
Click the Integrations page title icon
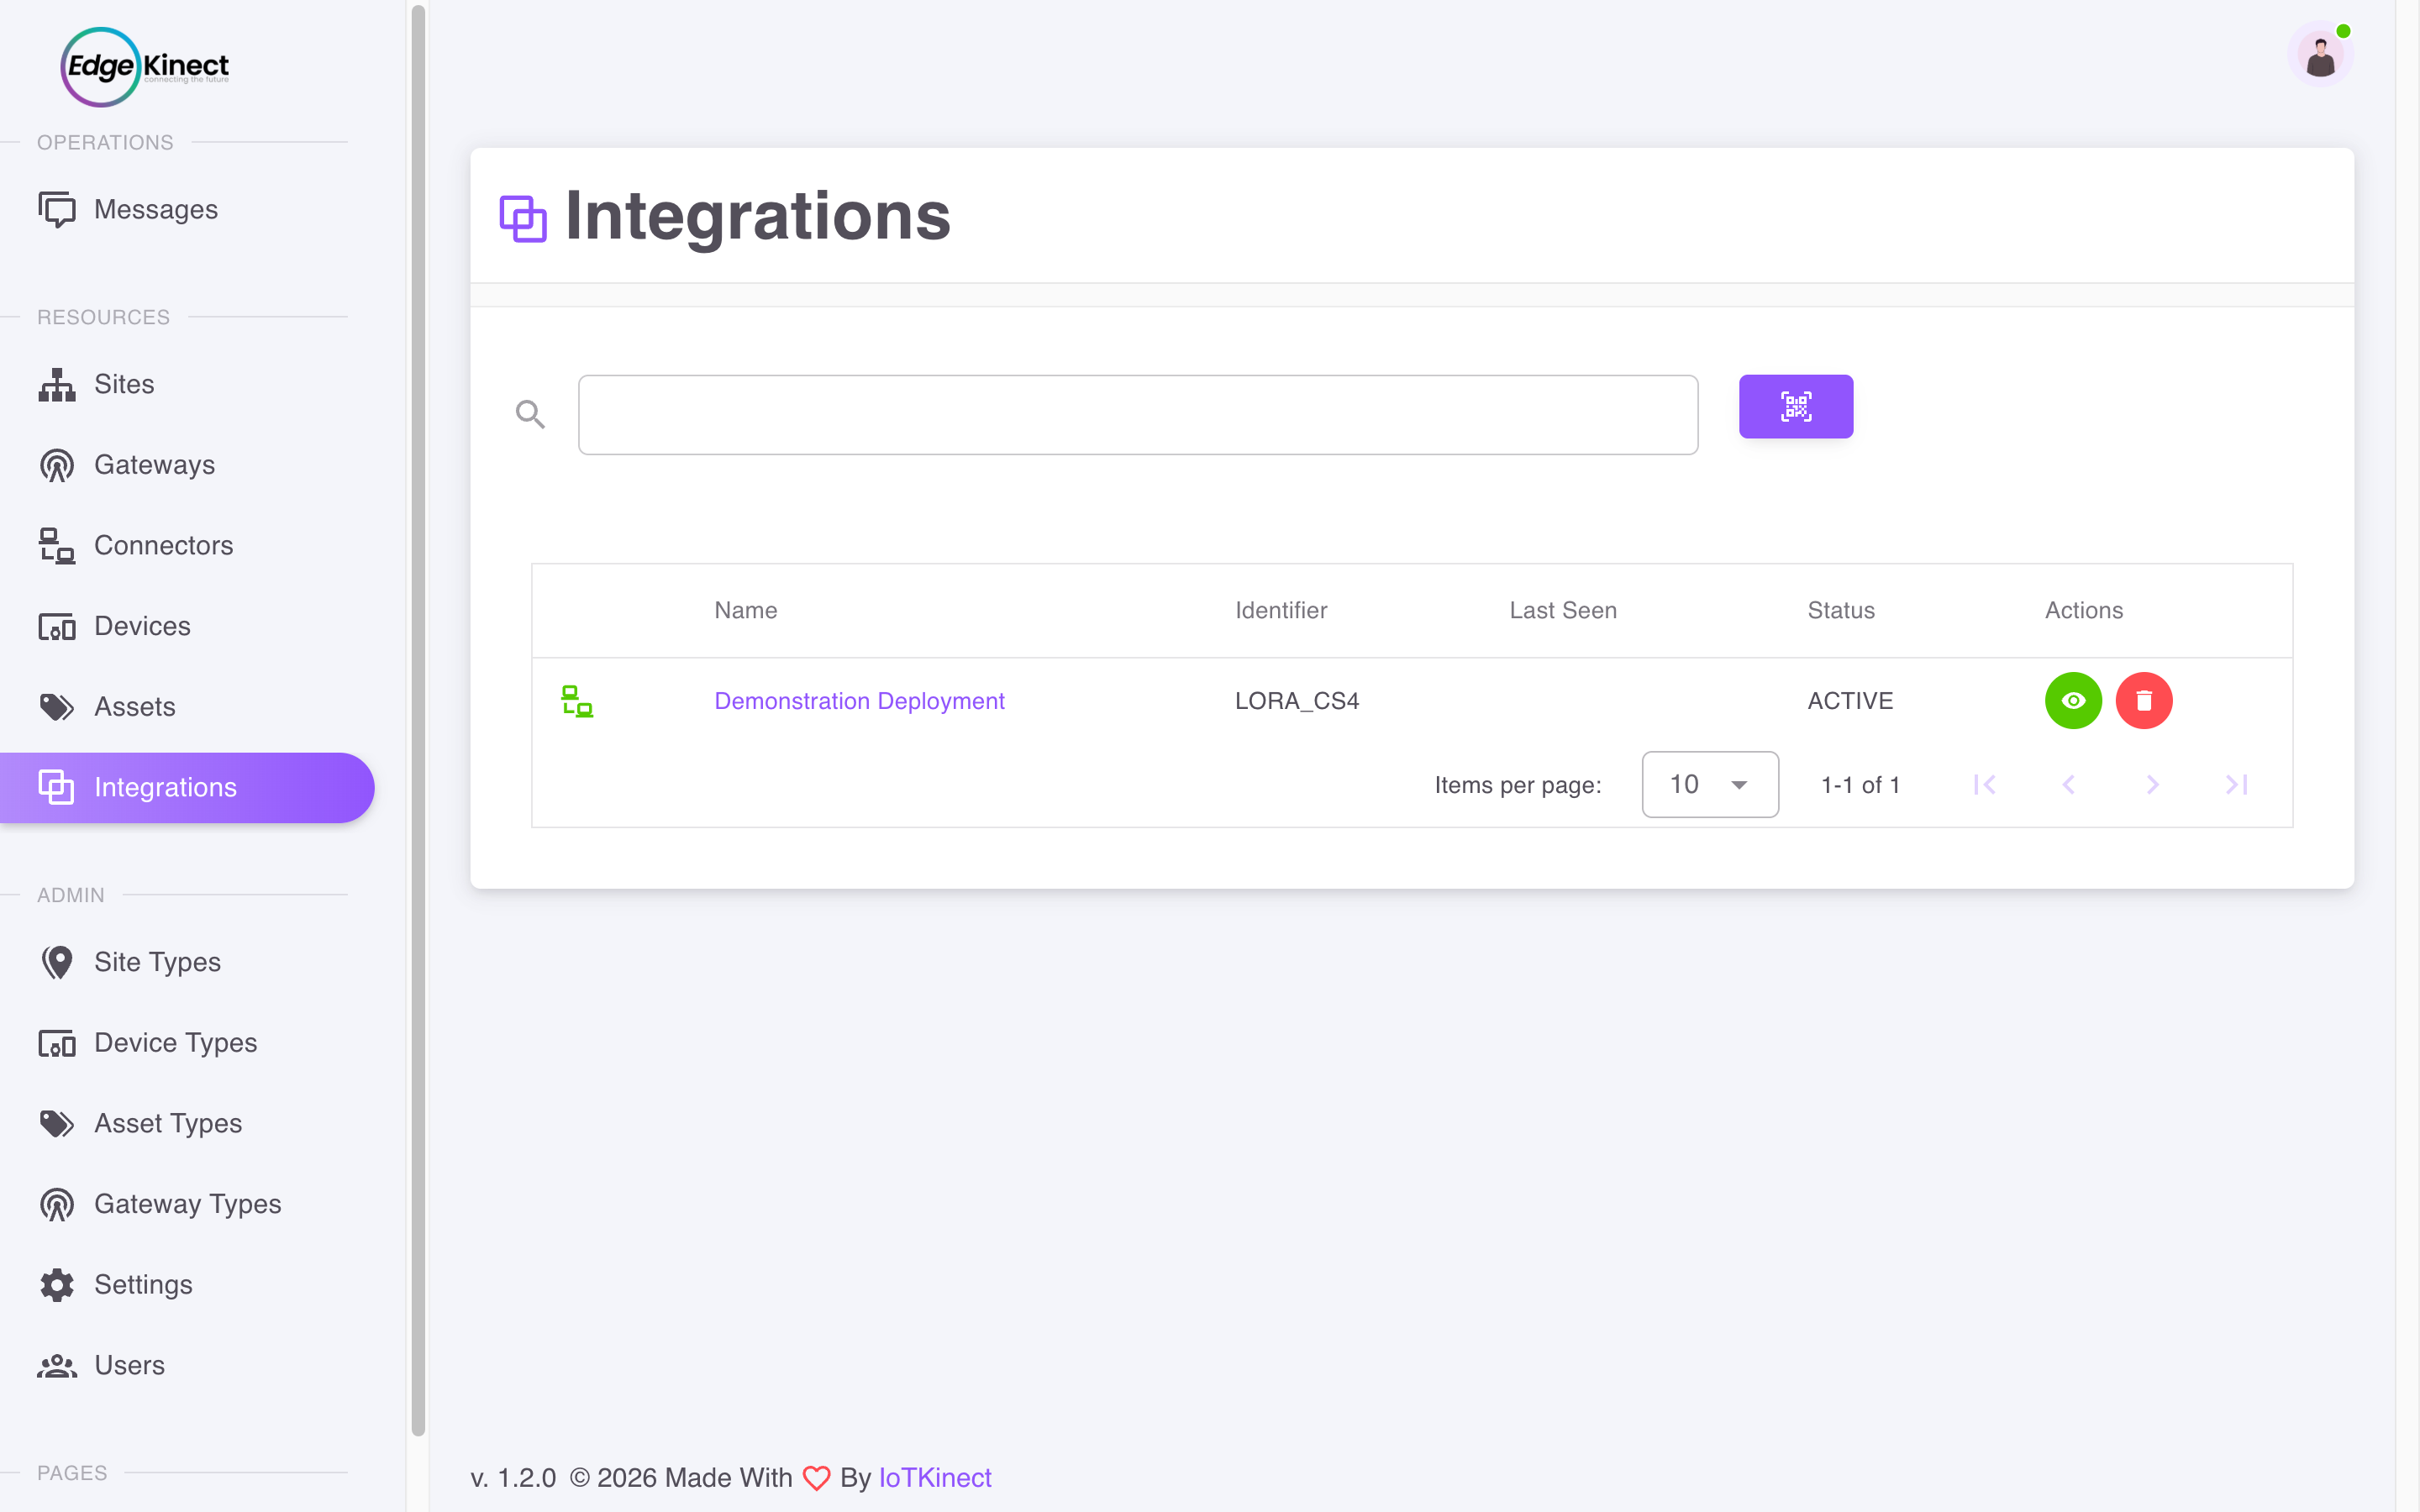tap(523, 218)
